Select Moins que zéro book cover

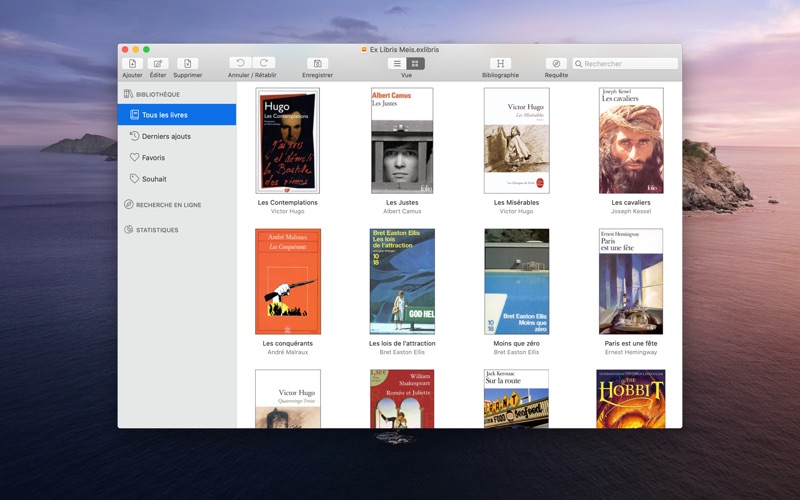click(x=516, y=281)
